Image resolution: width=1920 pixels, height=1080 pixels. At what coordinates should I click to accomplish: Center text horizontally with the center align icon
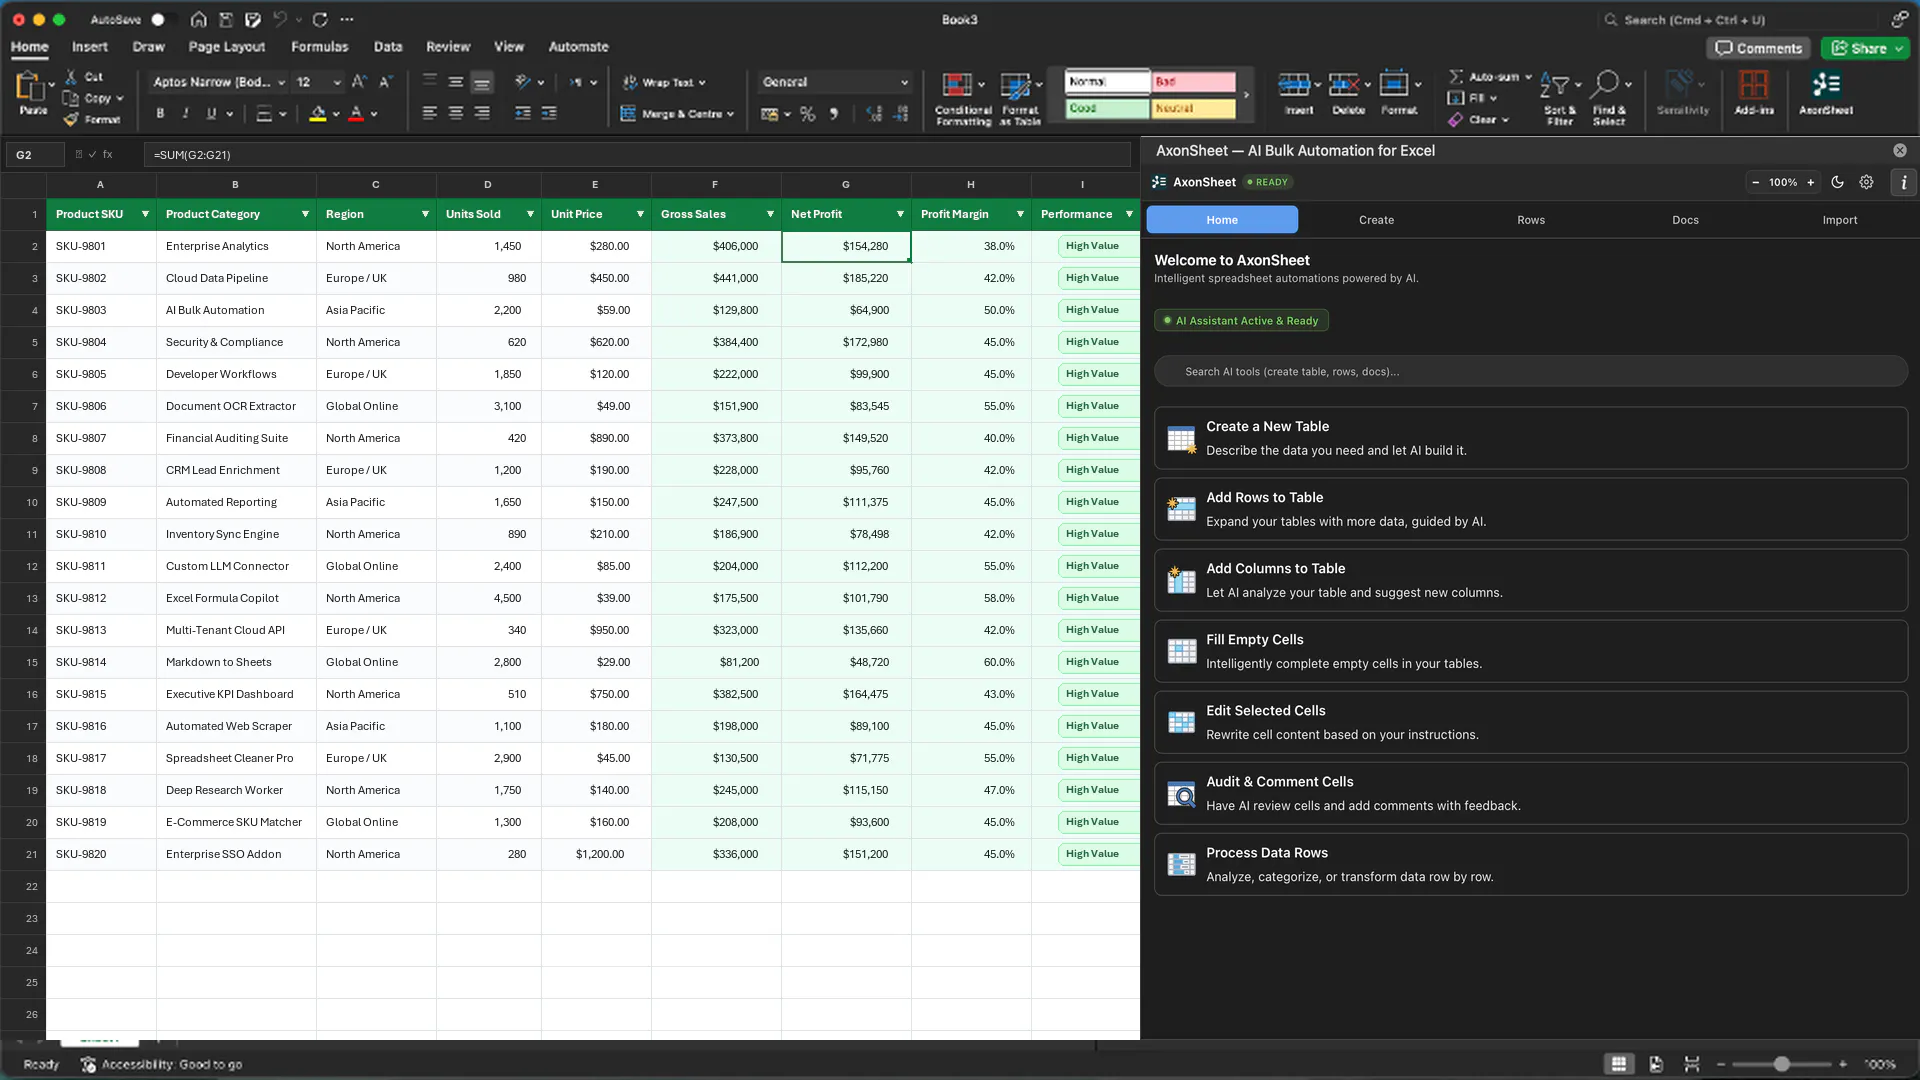pos(456,114)
